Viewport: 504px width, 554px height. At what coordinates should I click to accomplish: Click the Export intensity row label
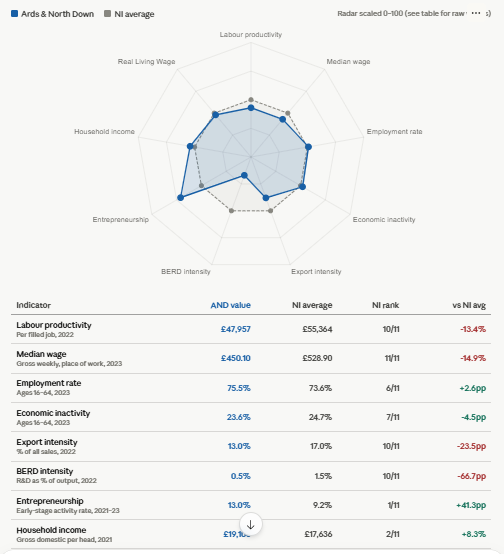pos(47,442)
